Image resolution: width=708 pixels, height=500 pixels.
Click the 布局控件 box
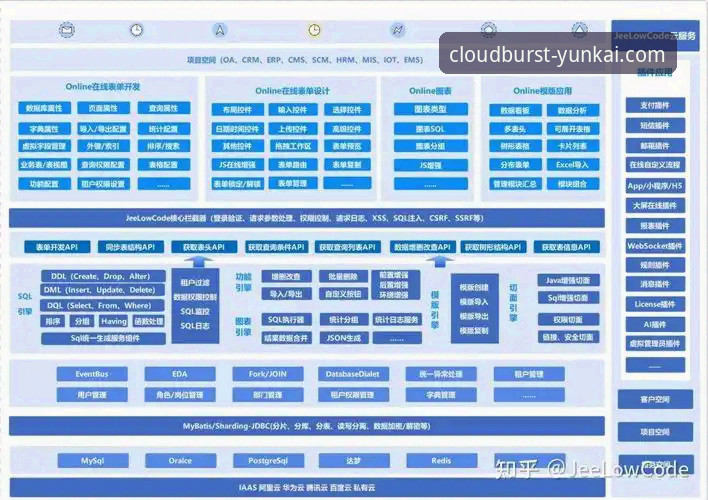[238, 110]
